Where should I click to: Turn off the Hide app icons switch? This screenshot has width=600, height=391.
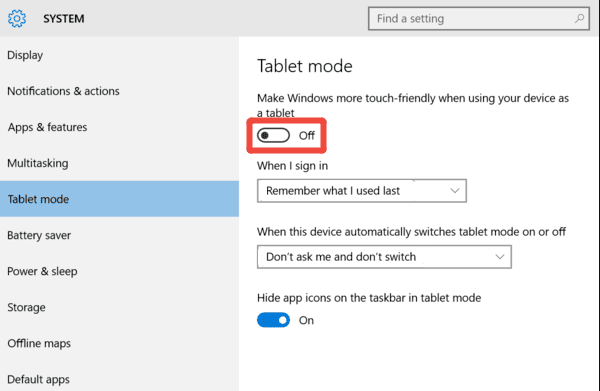pos(273,320)
